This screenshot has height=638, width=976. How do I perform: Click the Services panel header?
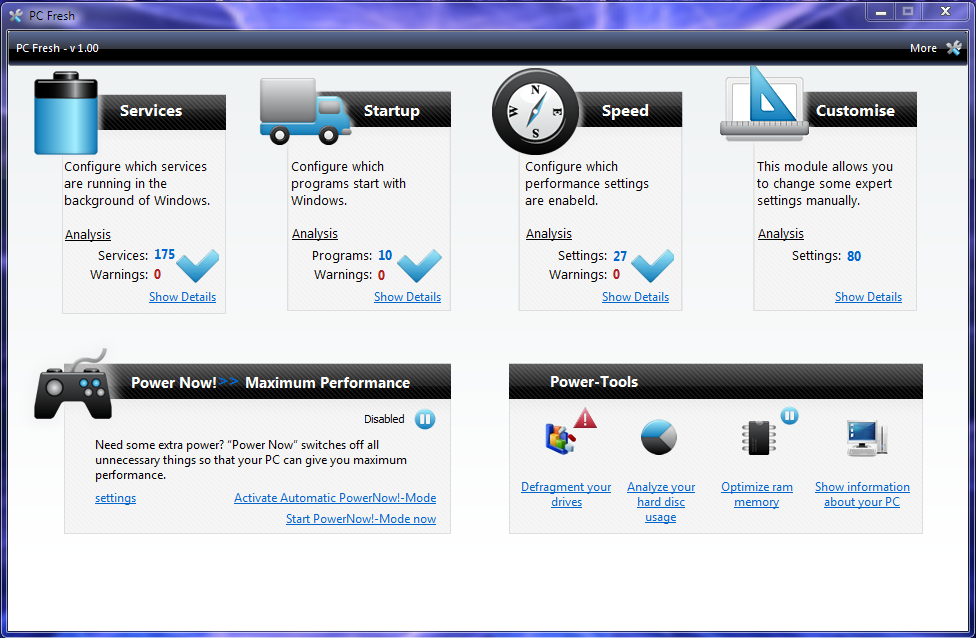[151, 111]
